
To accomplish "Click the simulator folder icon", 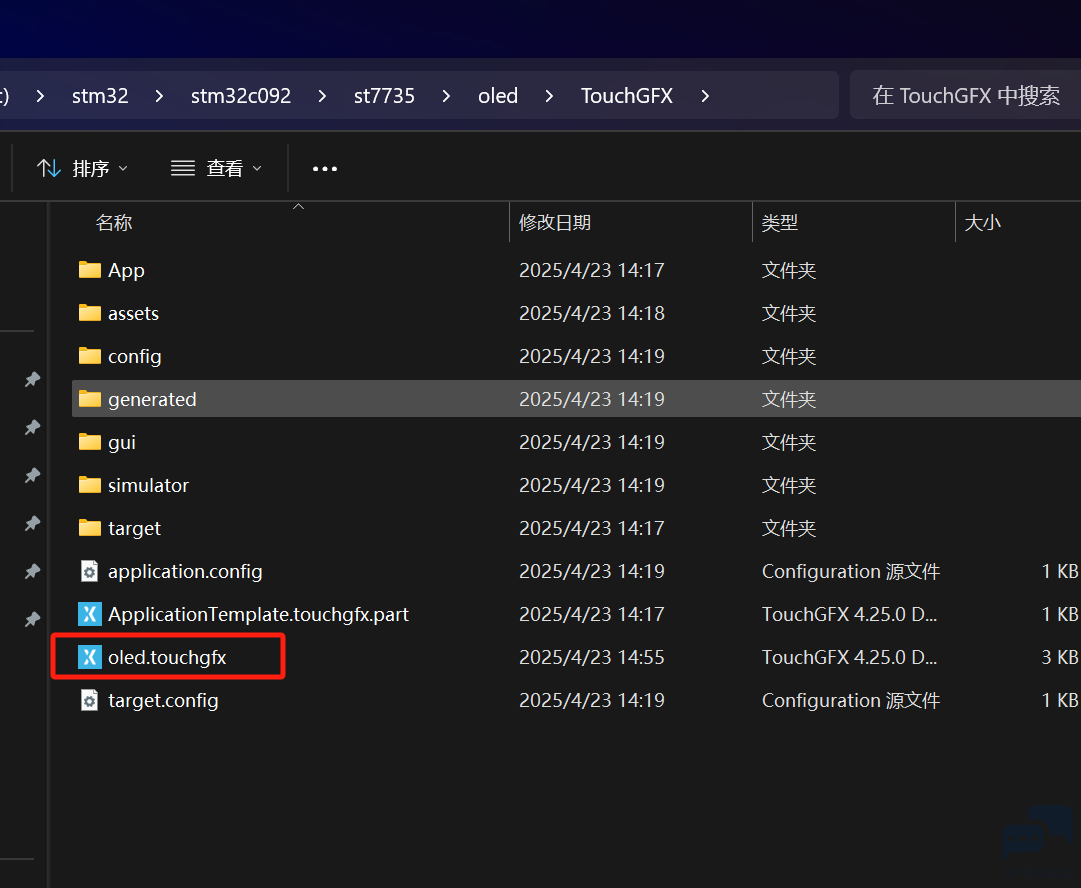I will 90,485.
